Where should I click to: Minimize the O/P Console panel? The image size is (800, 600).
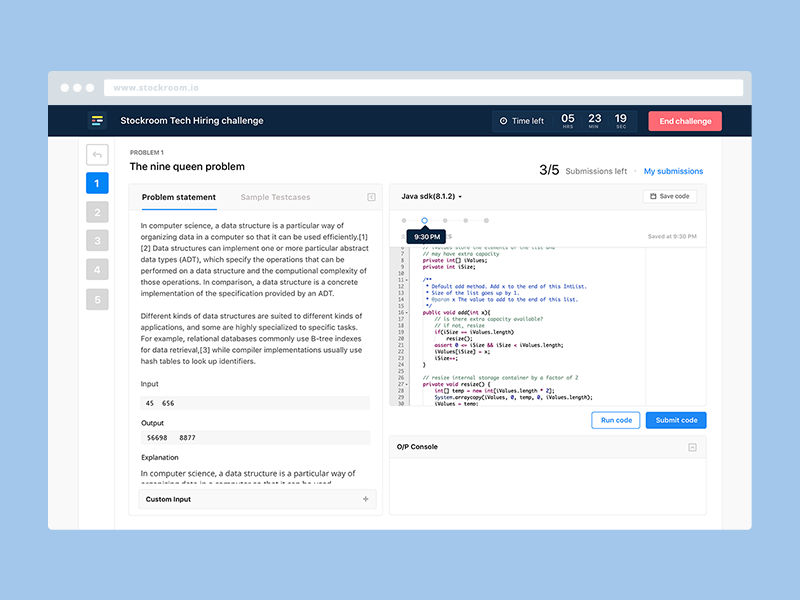click(x=692, y=447)
